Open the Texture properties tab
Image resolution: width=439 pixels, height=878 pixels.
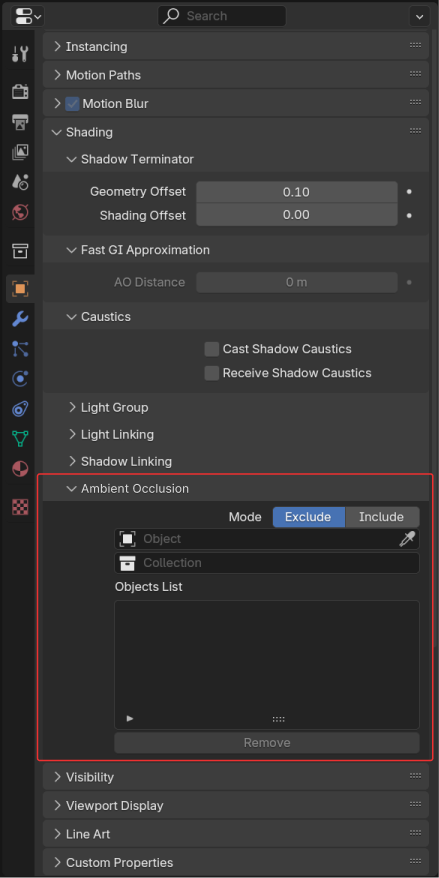tap(20, 507)
